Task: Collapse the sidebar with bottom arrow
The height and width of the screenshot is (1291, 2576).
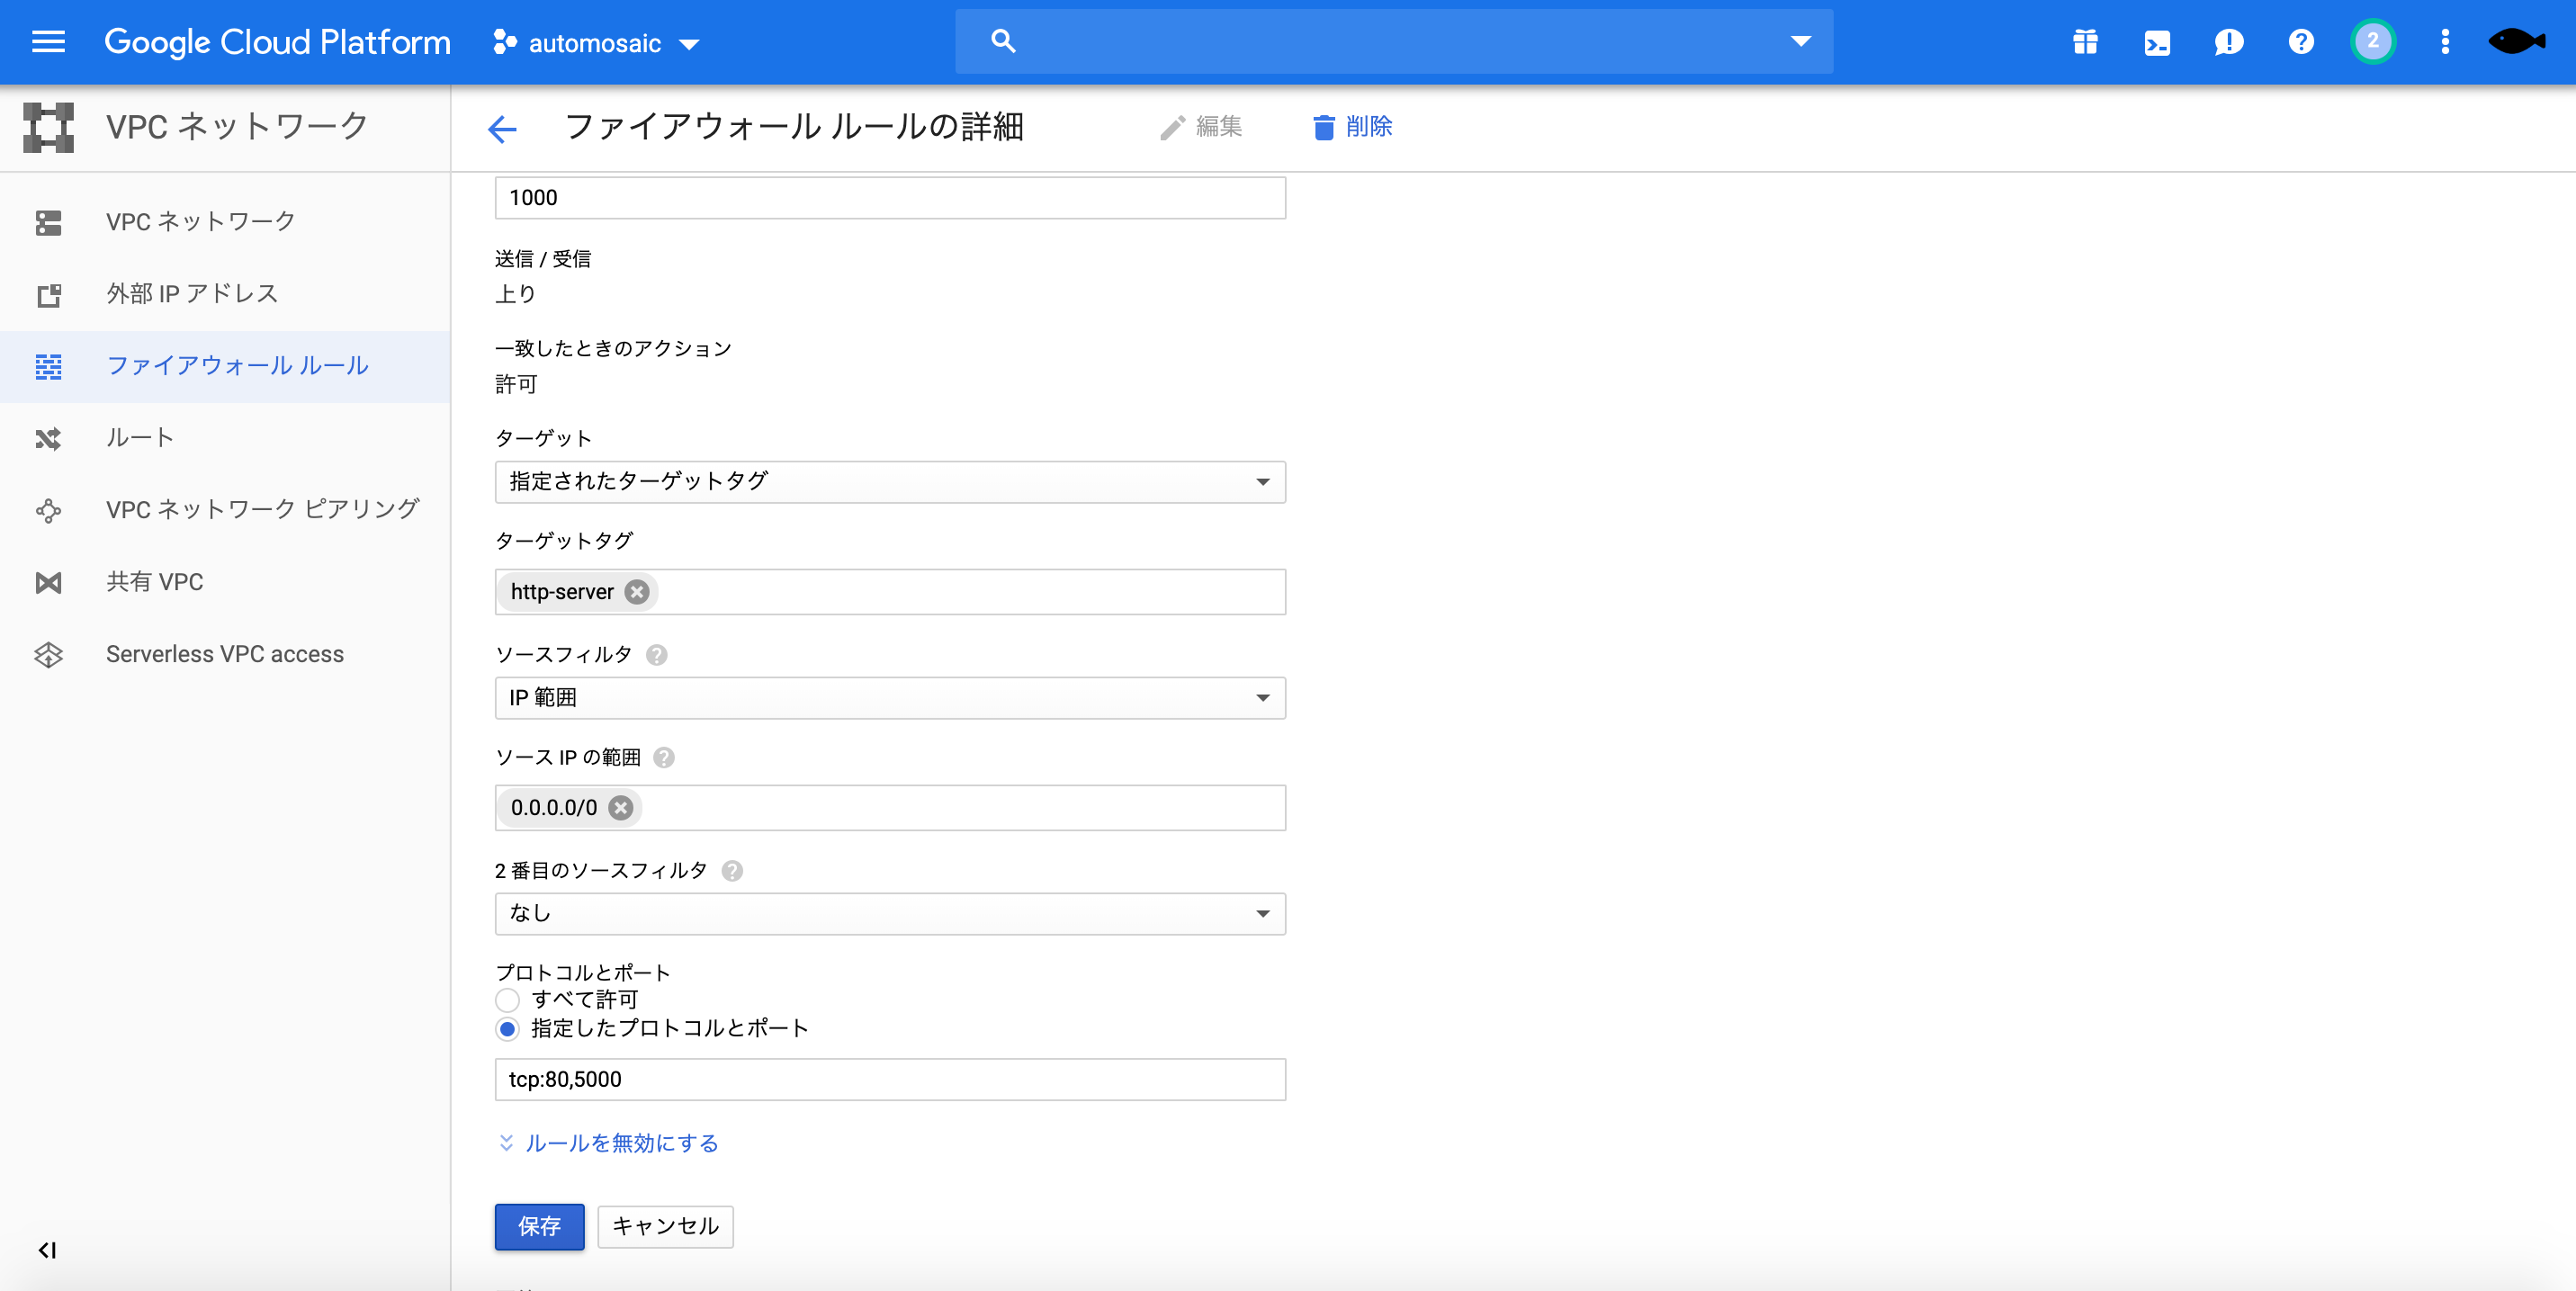Action: pos(47,1250)
